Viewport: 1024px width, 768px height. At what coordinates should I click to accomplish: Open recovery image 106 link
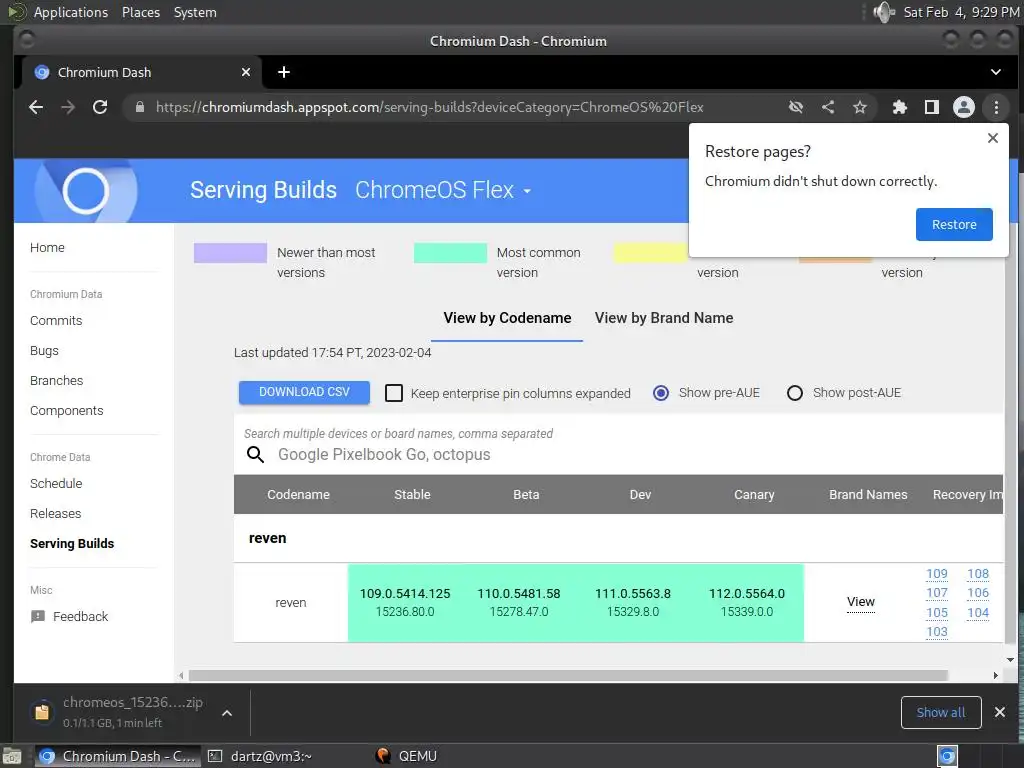tap(978, 593)
